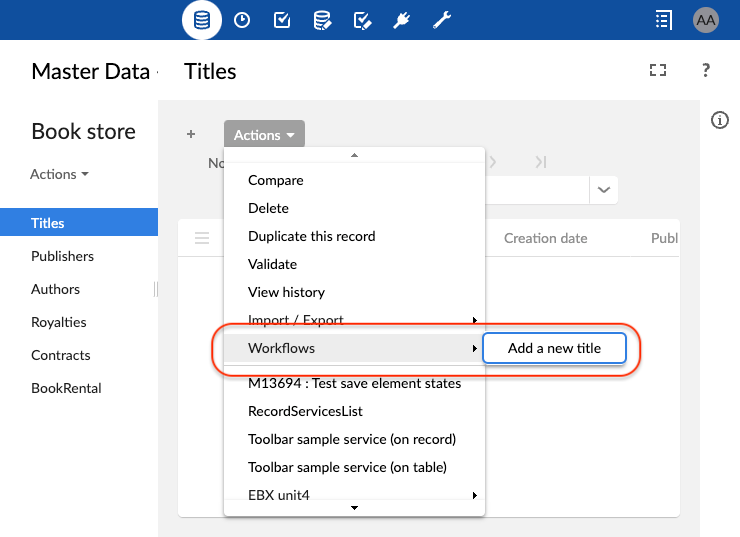Click the clock history icon in header
The width and height of the screenshot is (740, 537).
tap(242, 19)
